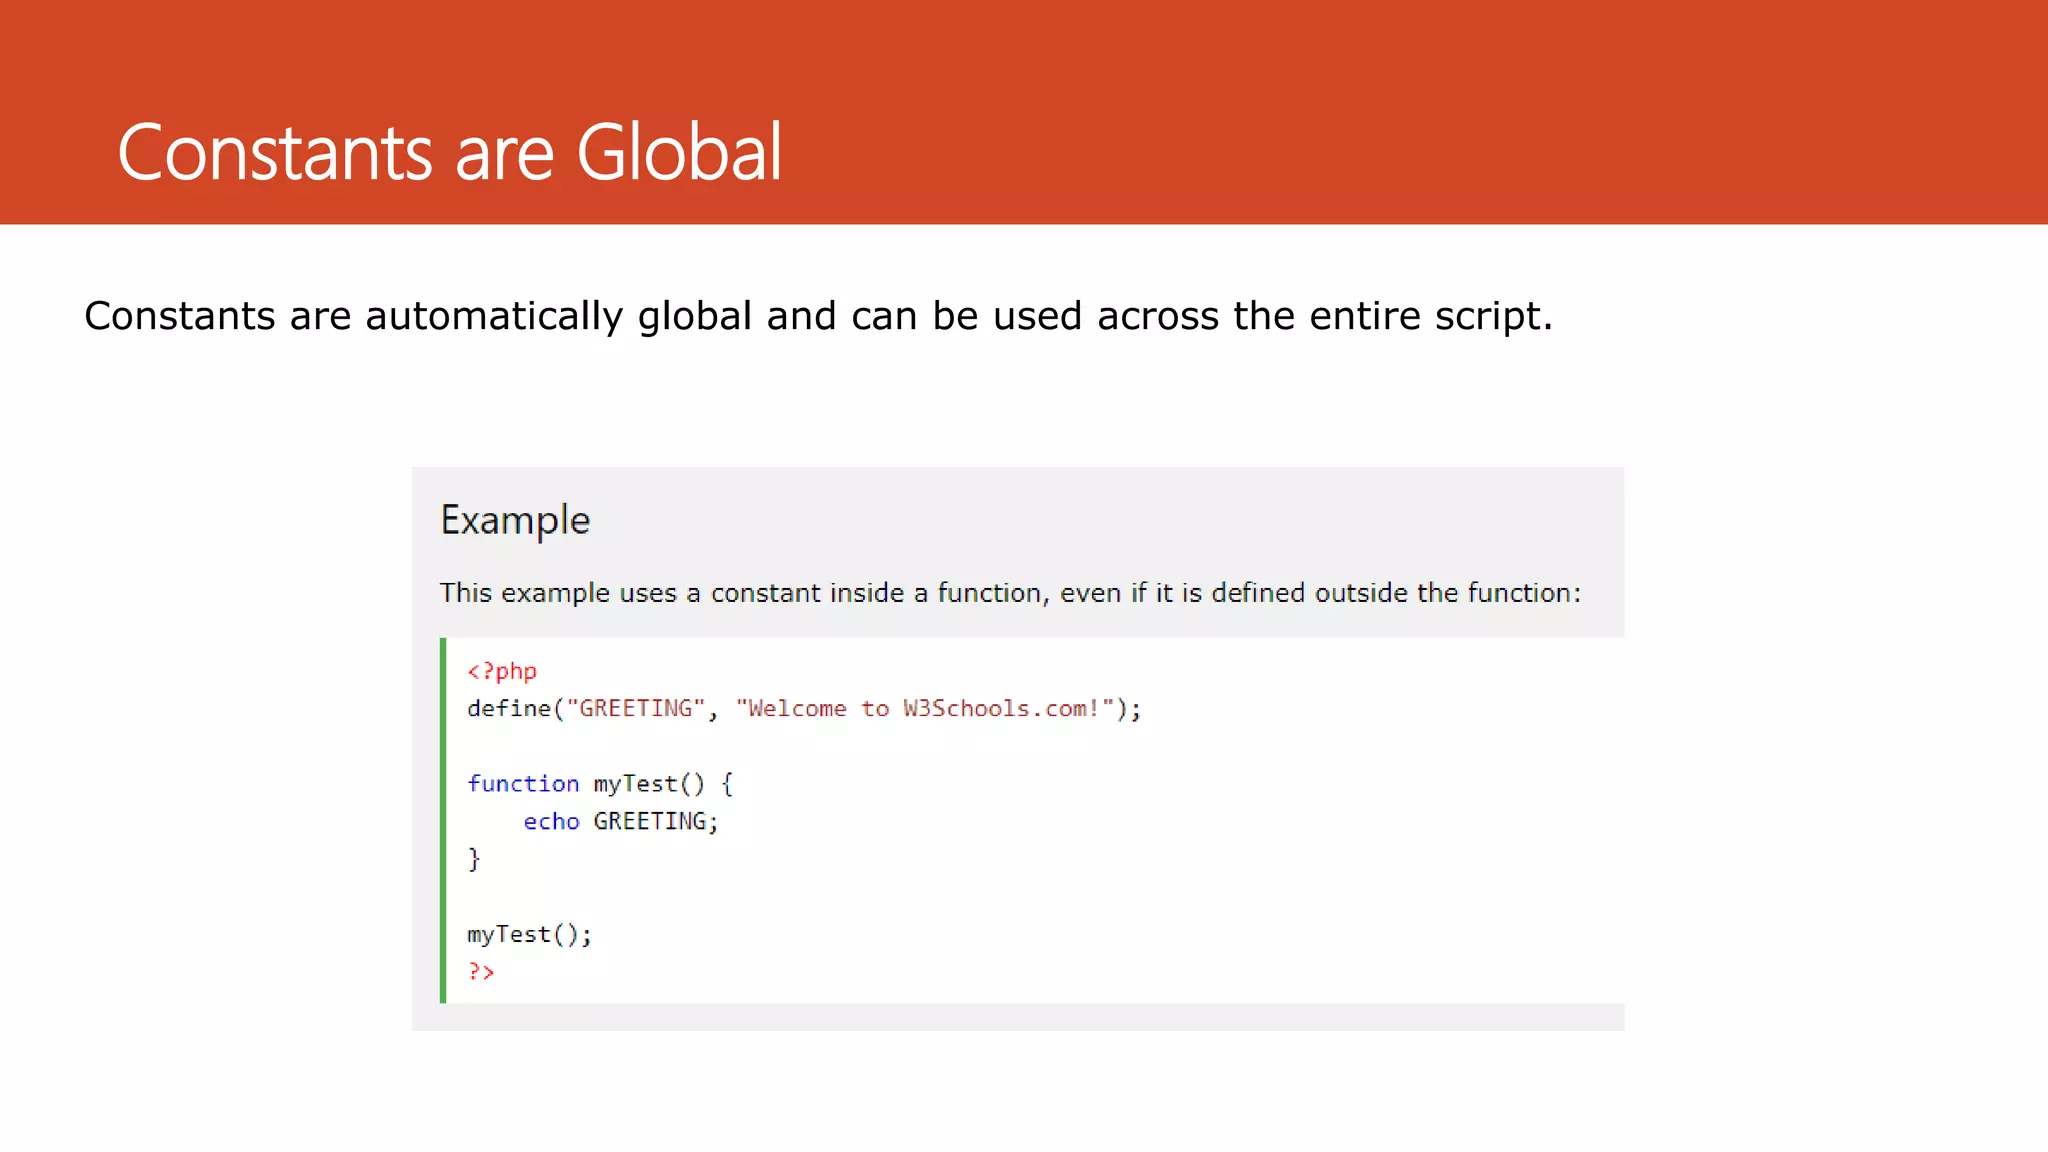Viewport: 2048px width, 1152px height.
Task: Click 'GREETING;' after the echo keyword
Action: (656, 822)
